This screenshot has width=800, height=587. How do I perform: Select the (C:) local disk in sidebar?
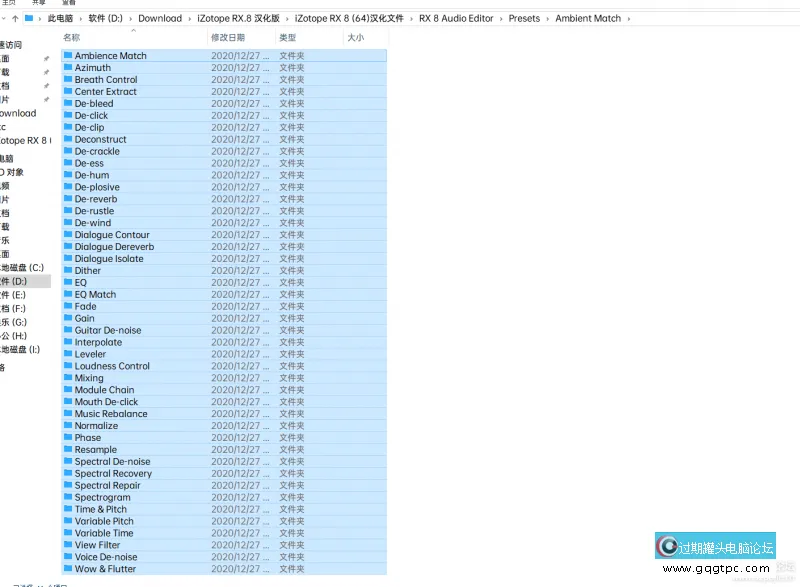pyautogui.click(x=22, y=267)
